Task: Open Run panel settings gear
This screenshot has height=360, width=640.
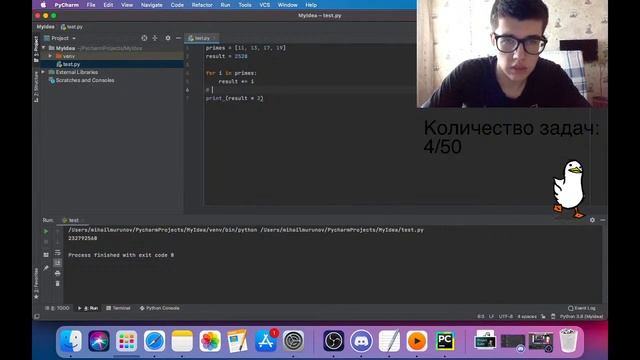Action: (592, 220)
